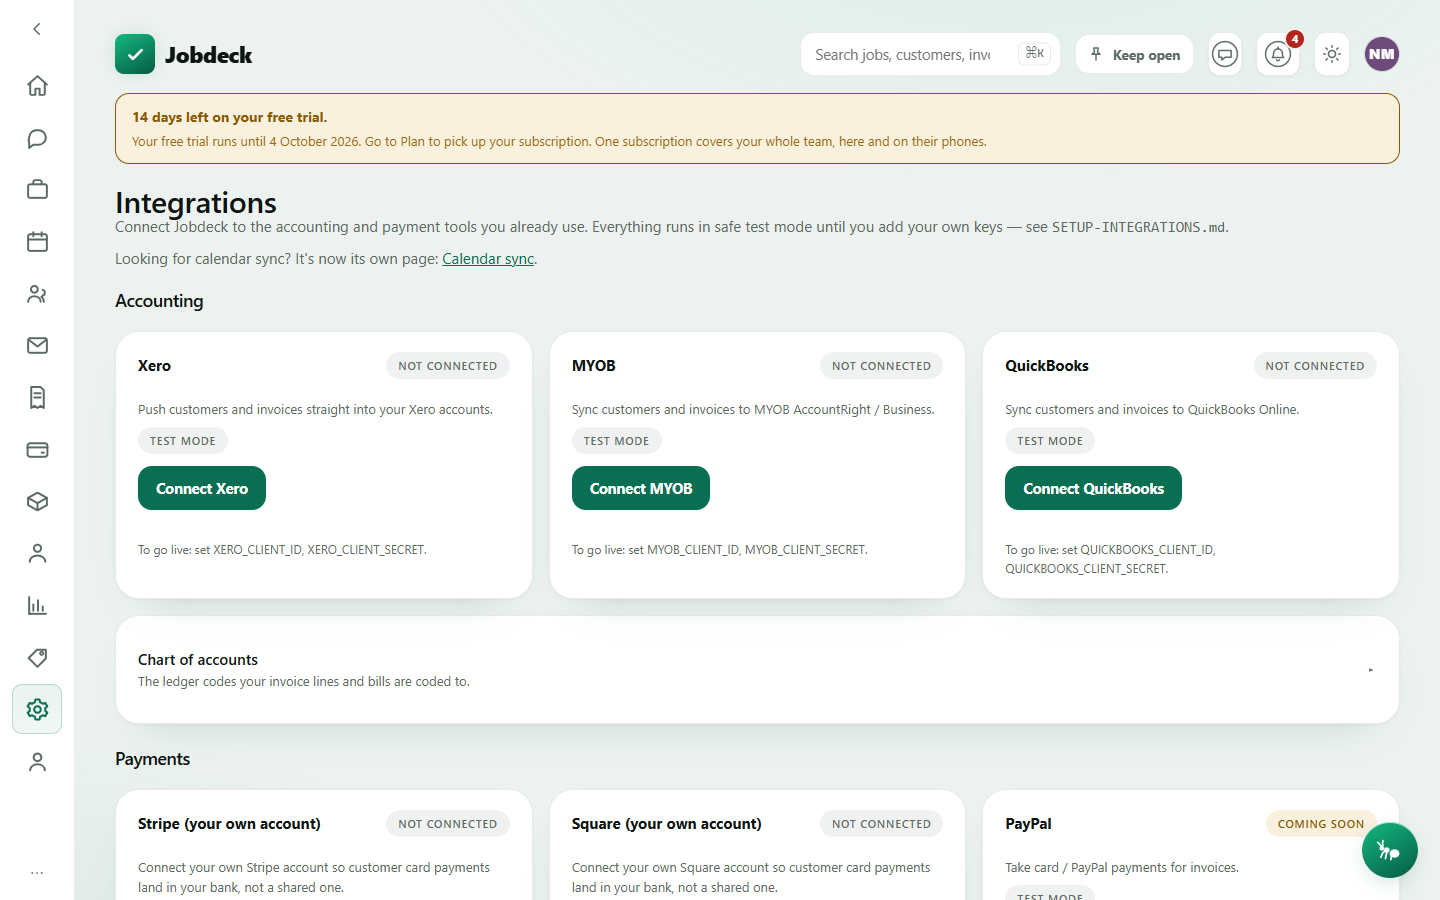Click the MYOB_CLIENT_ID go-live instruction text
The width and height of the screenshot is (1440, 900).
719,550
